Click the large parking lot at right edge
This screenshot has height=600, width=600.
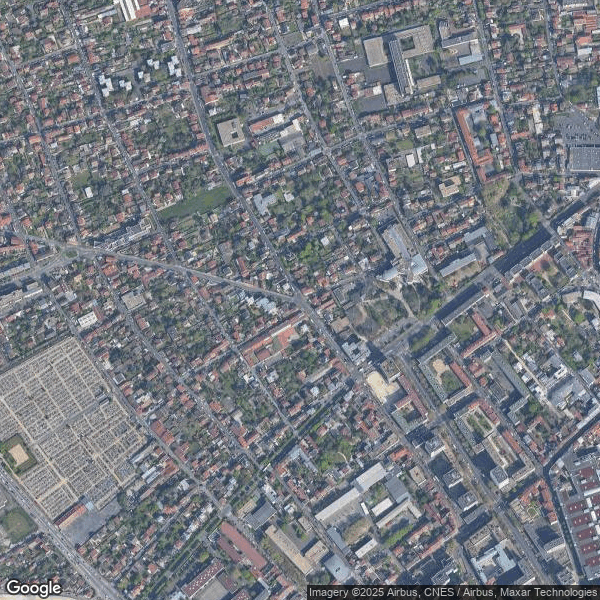(580, 129)
